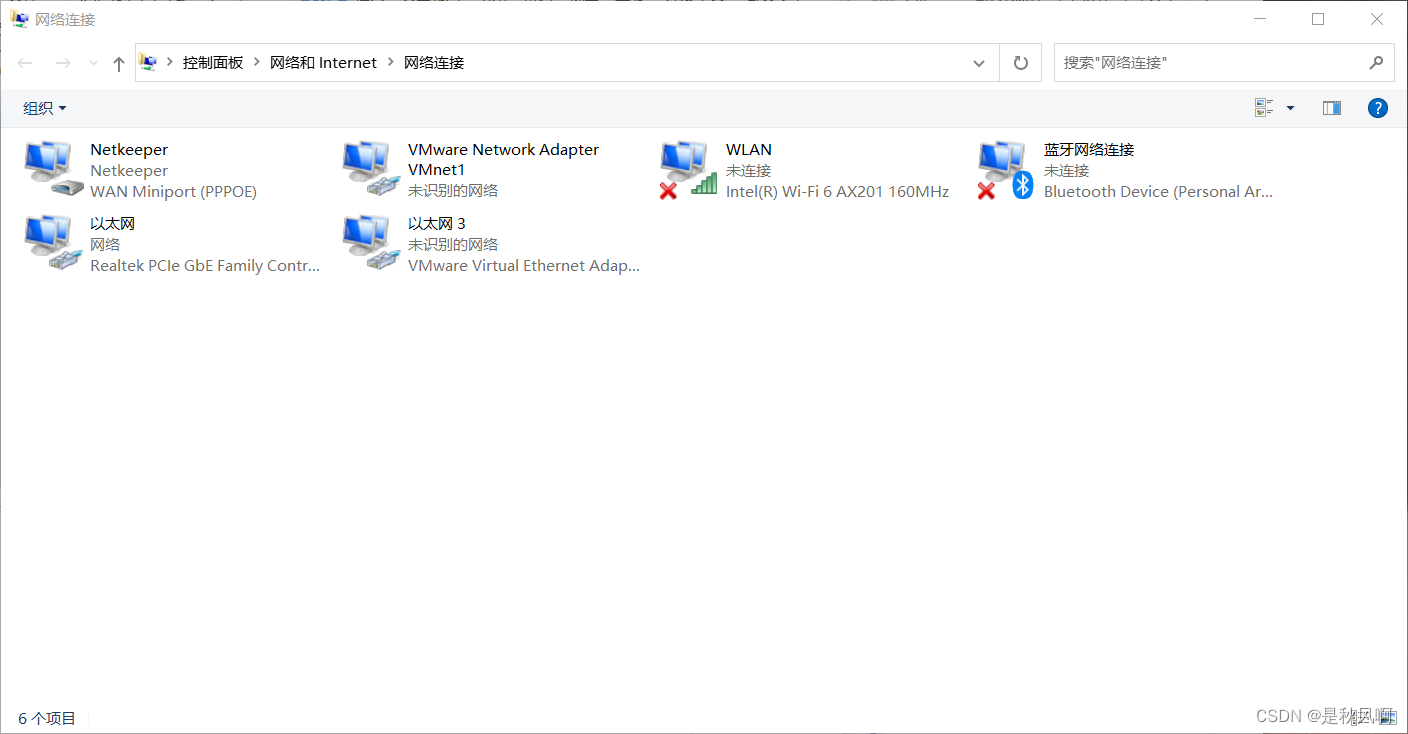Expand the address bar history dropdown
The height and width of the screenshot is (734, 1408).
979,63
